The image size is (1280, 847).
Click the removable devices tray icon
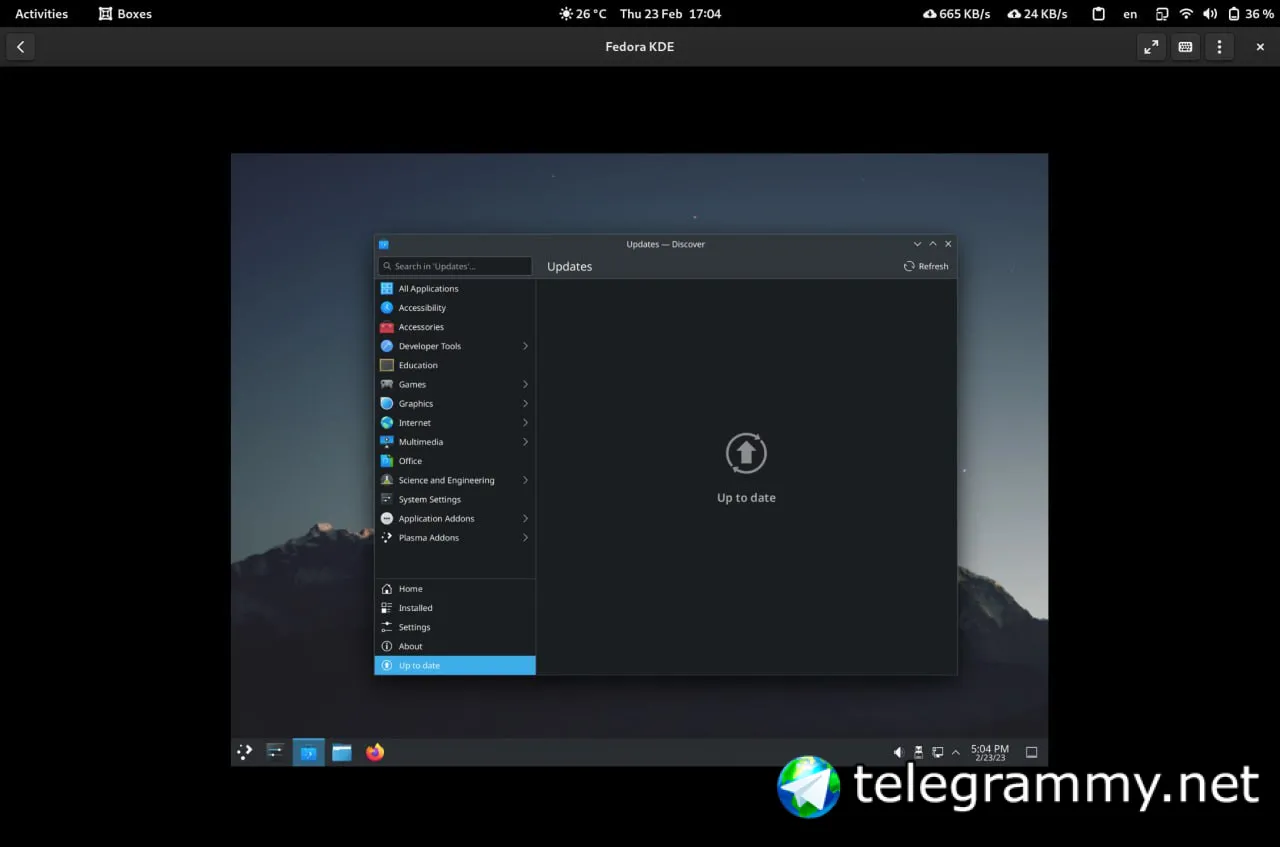coord(918,752)
